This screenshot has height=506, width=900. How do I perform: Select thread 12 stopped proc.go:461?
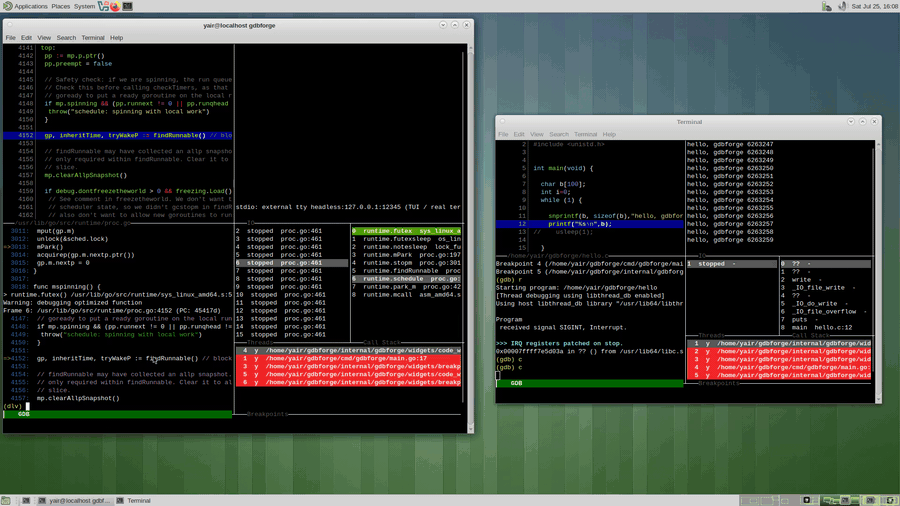(291, 311)
